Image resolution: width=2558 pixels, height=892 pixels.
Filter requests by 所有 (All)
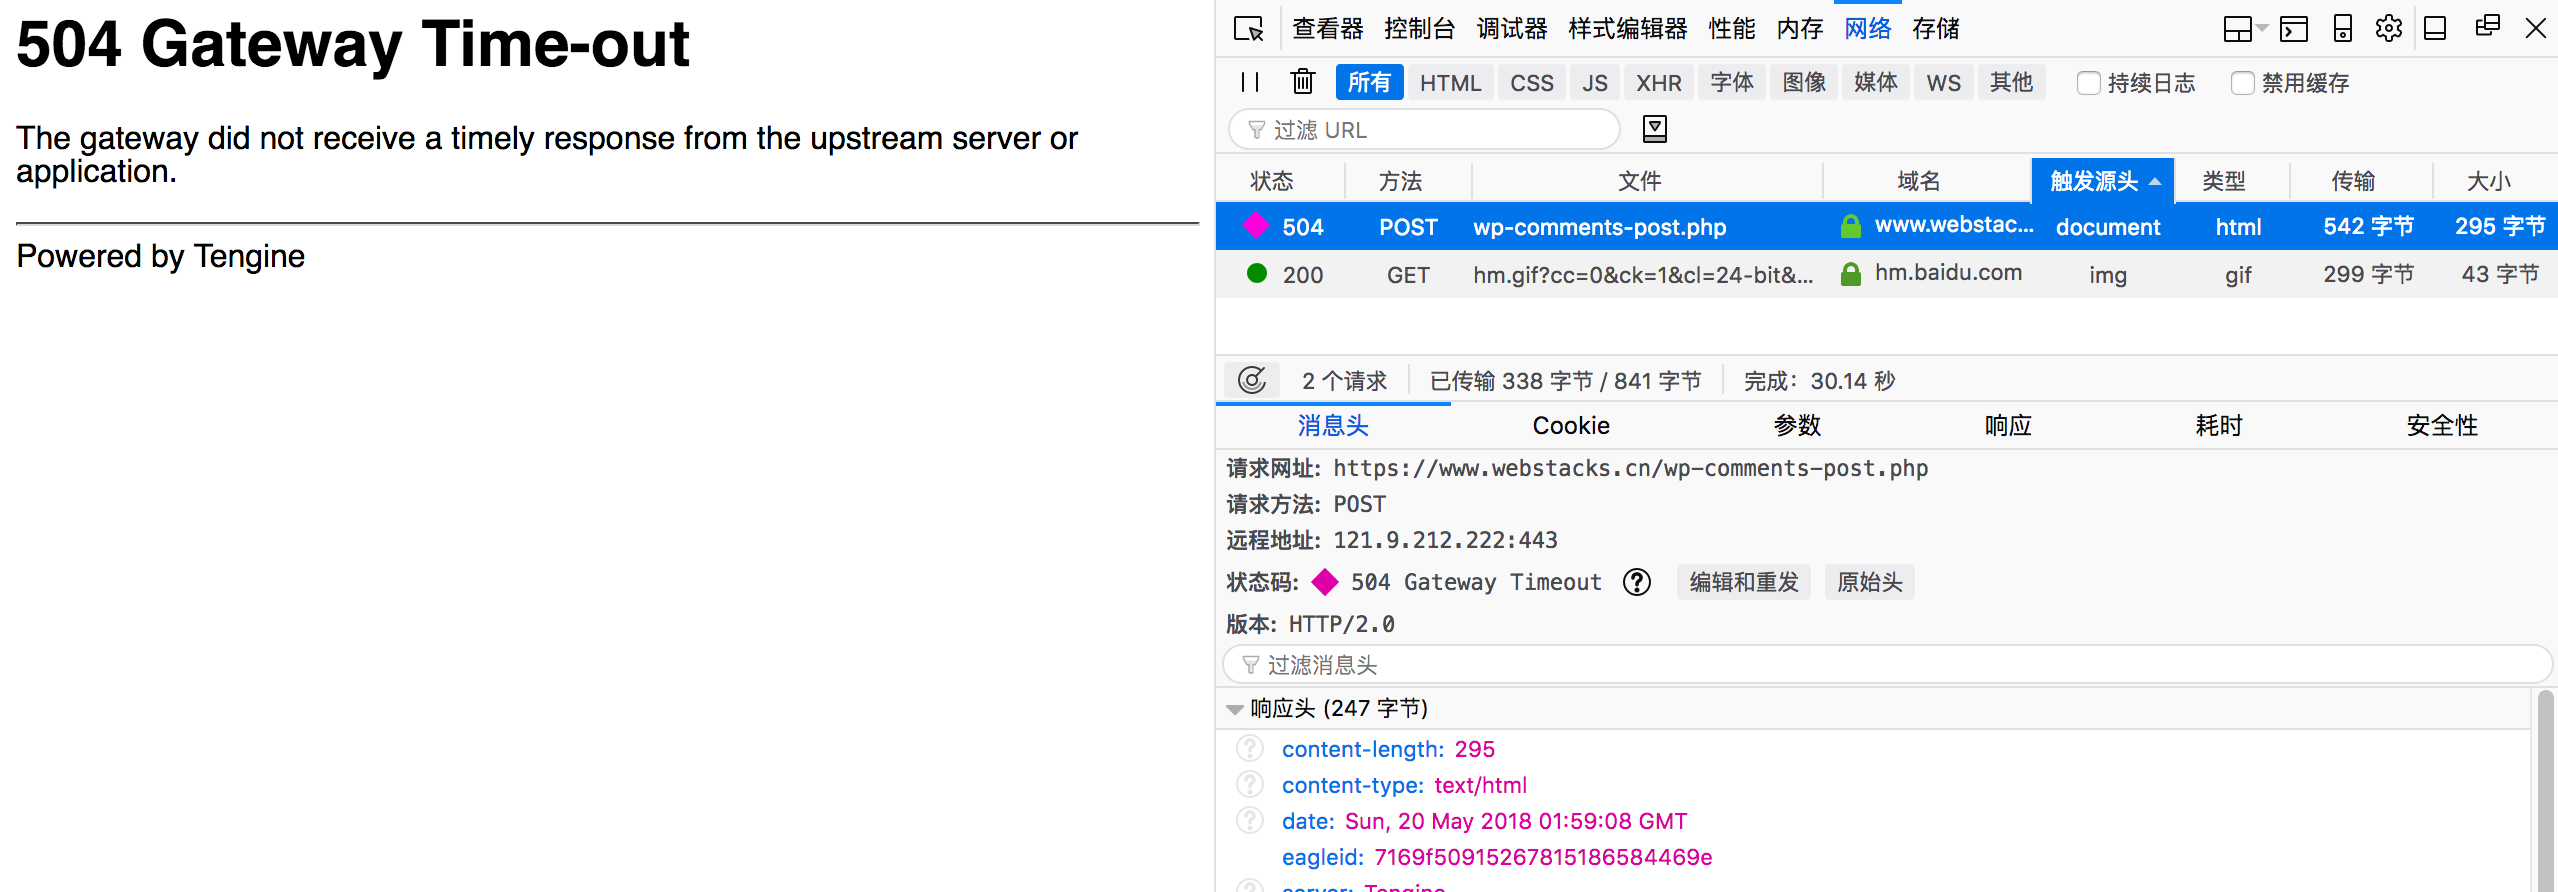1369,82
